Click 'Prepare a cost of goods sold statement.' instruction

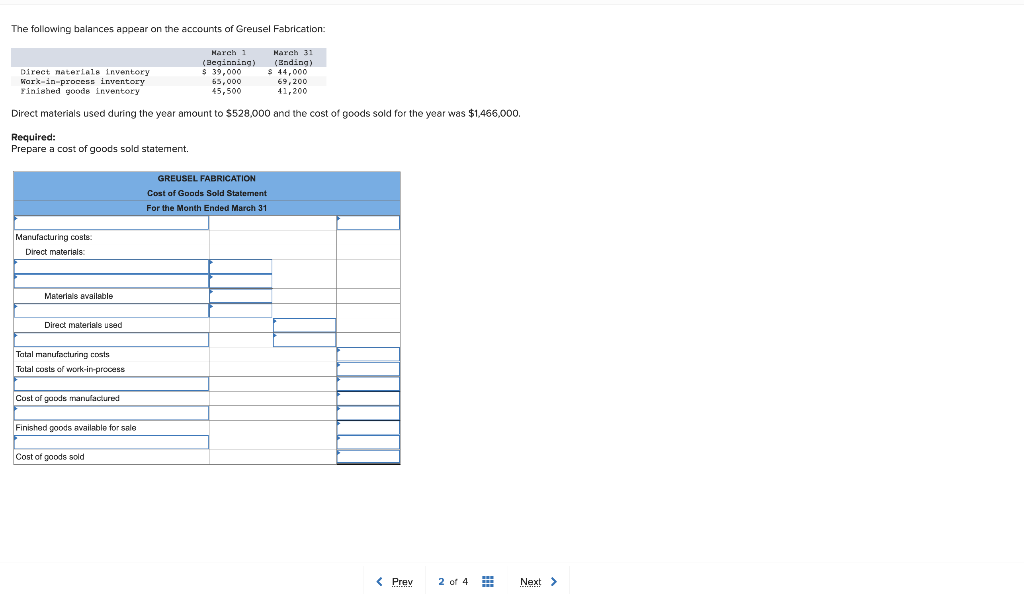(x=100, y=149)
